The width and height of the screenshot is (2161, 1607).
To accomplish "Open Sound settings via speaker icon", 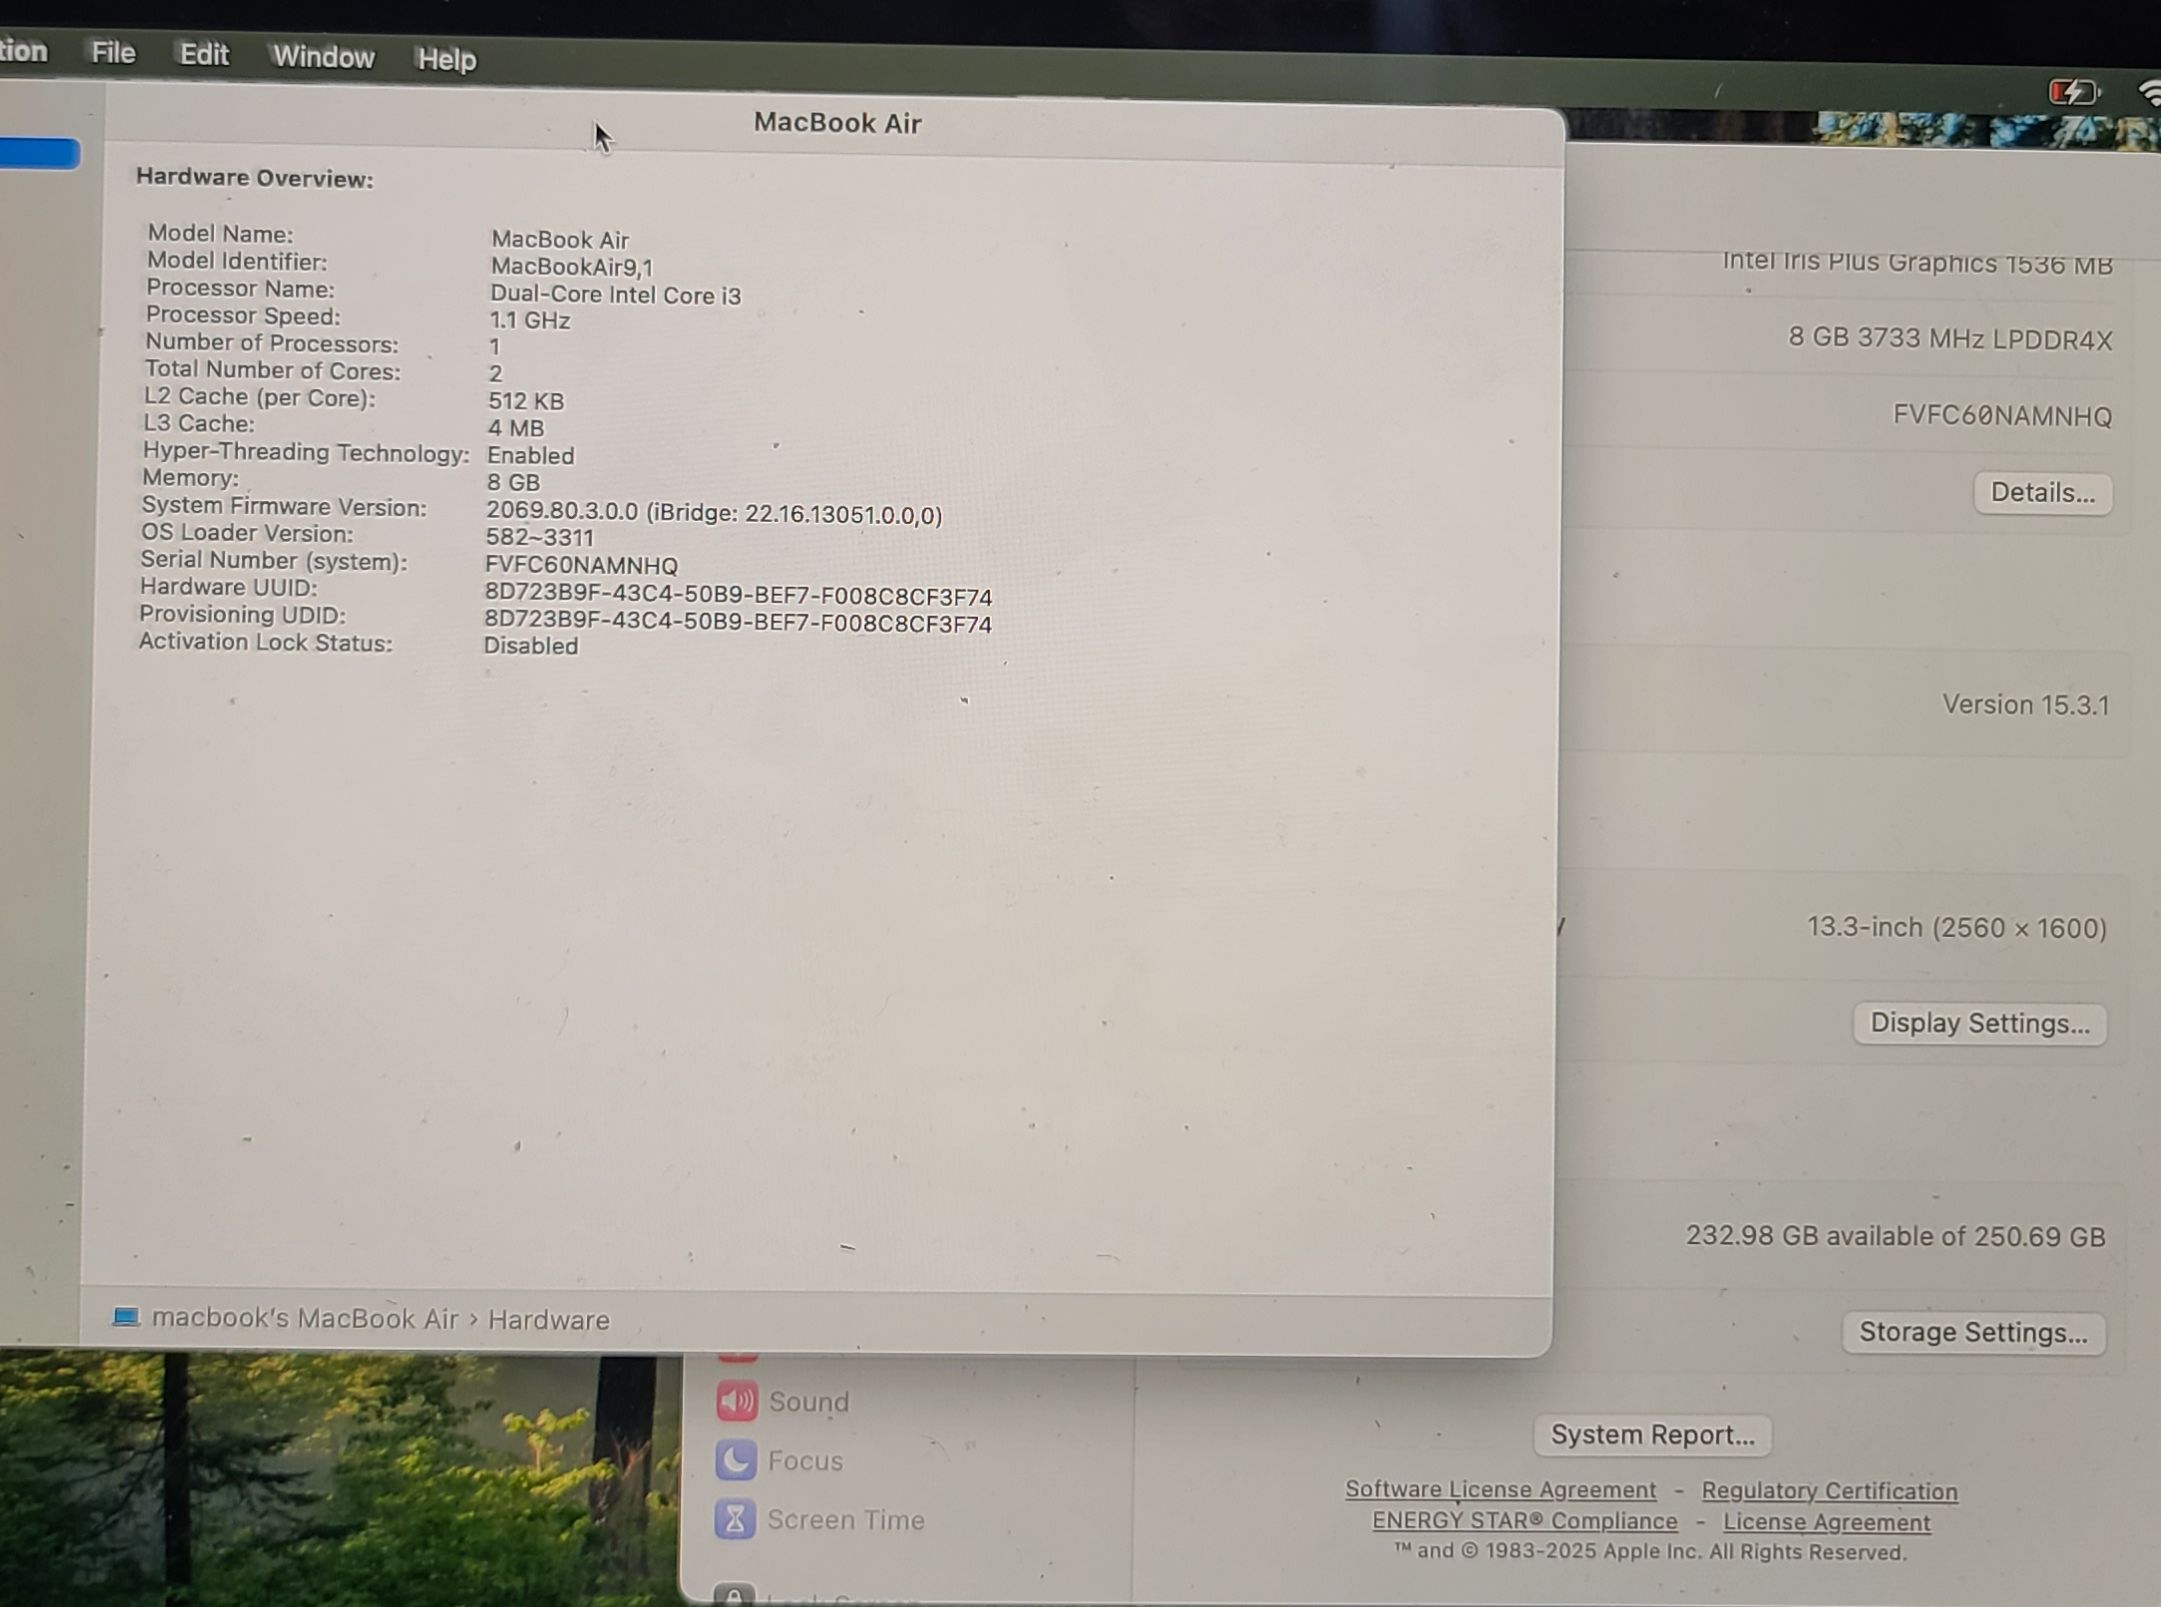I will point(737,1401).
